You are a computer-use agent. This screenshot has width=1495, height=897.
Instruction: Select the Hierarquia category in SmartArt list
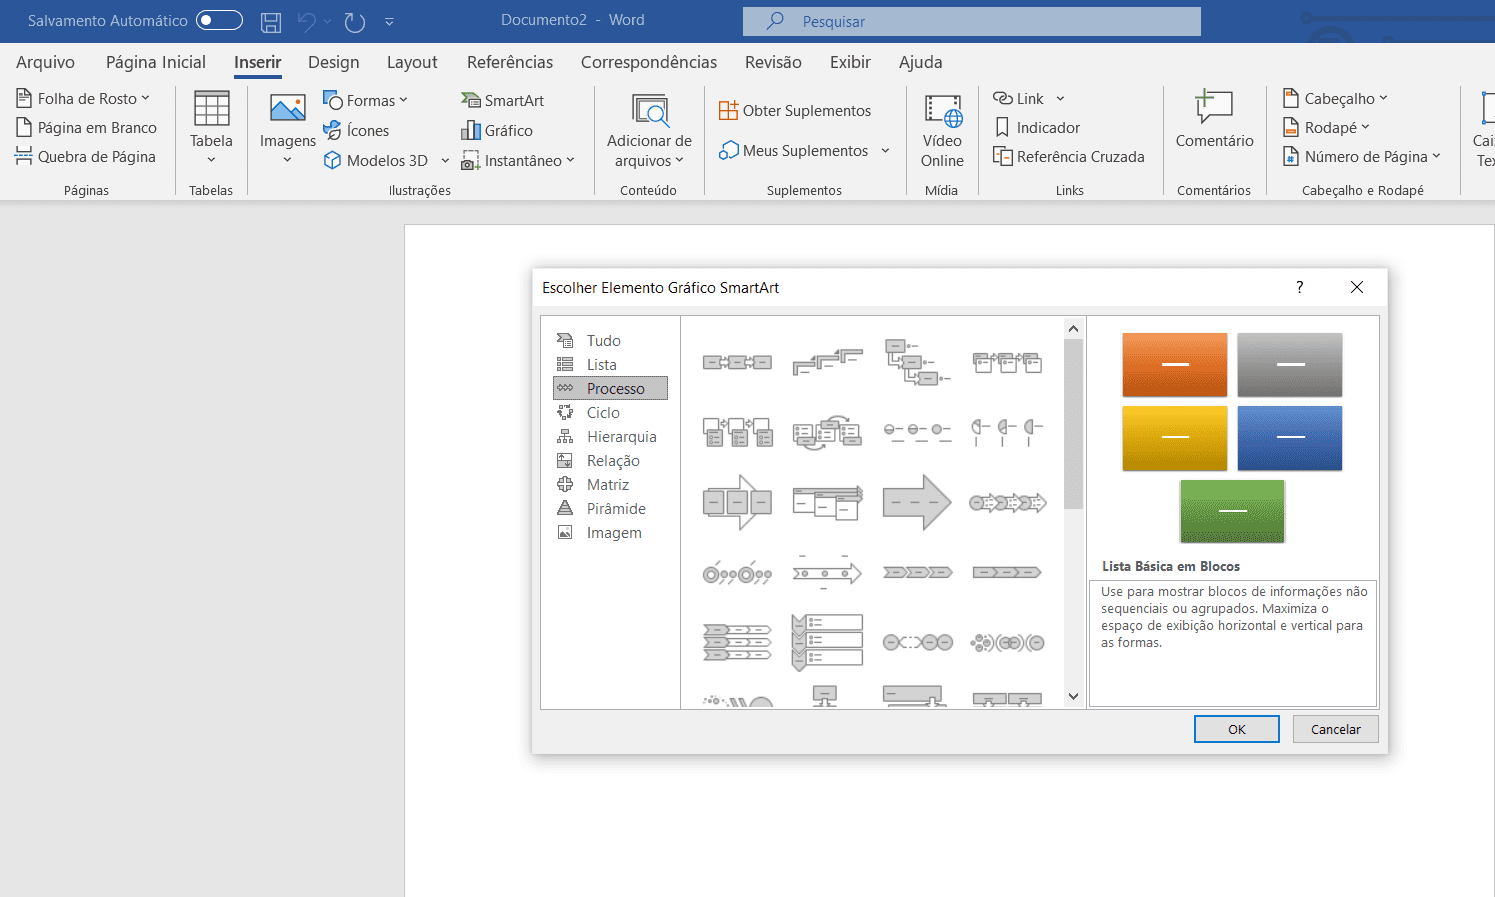(621, 437)
